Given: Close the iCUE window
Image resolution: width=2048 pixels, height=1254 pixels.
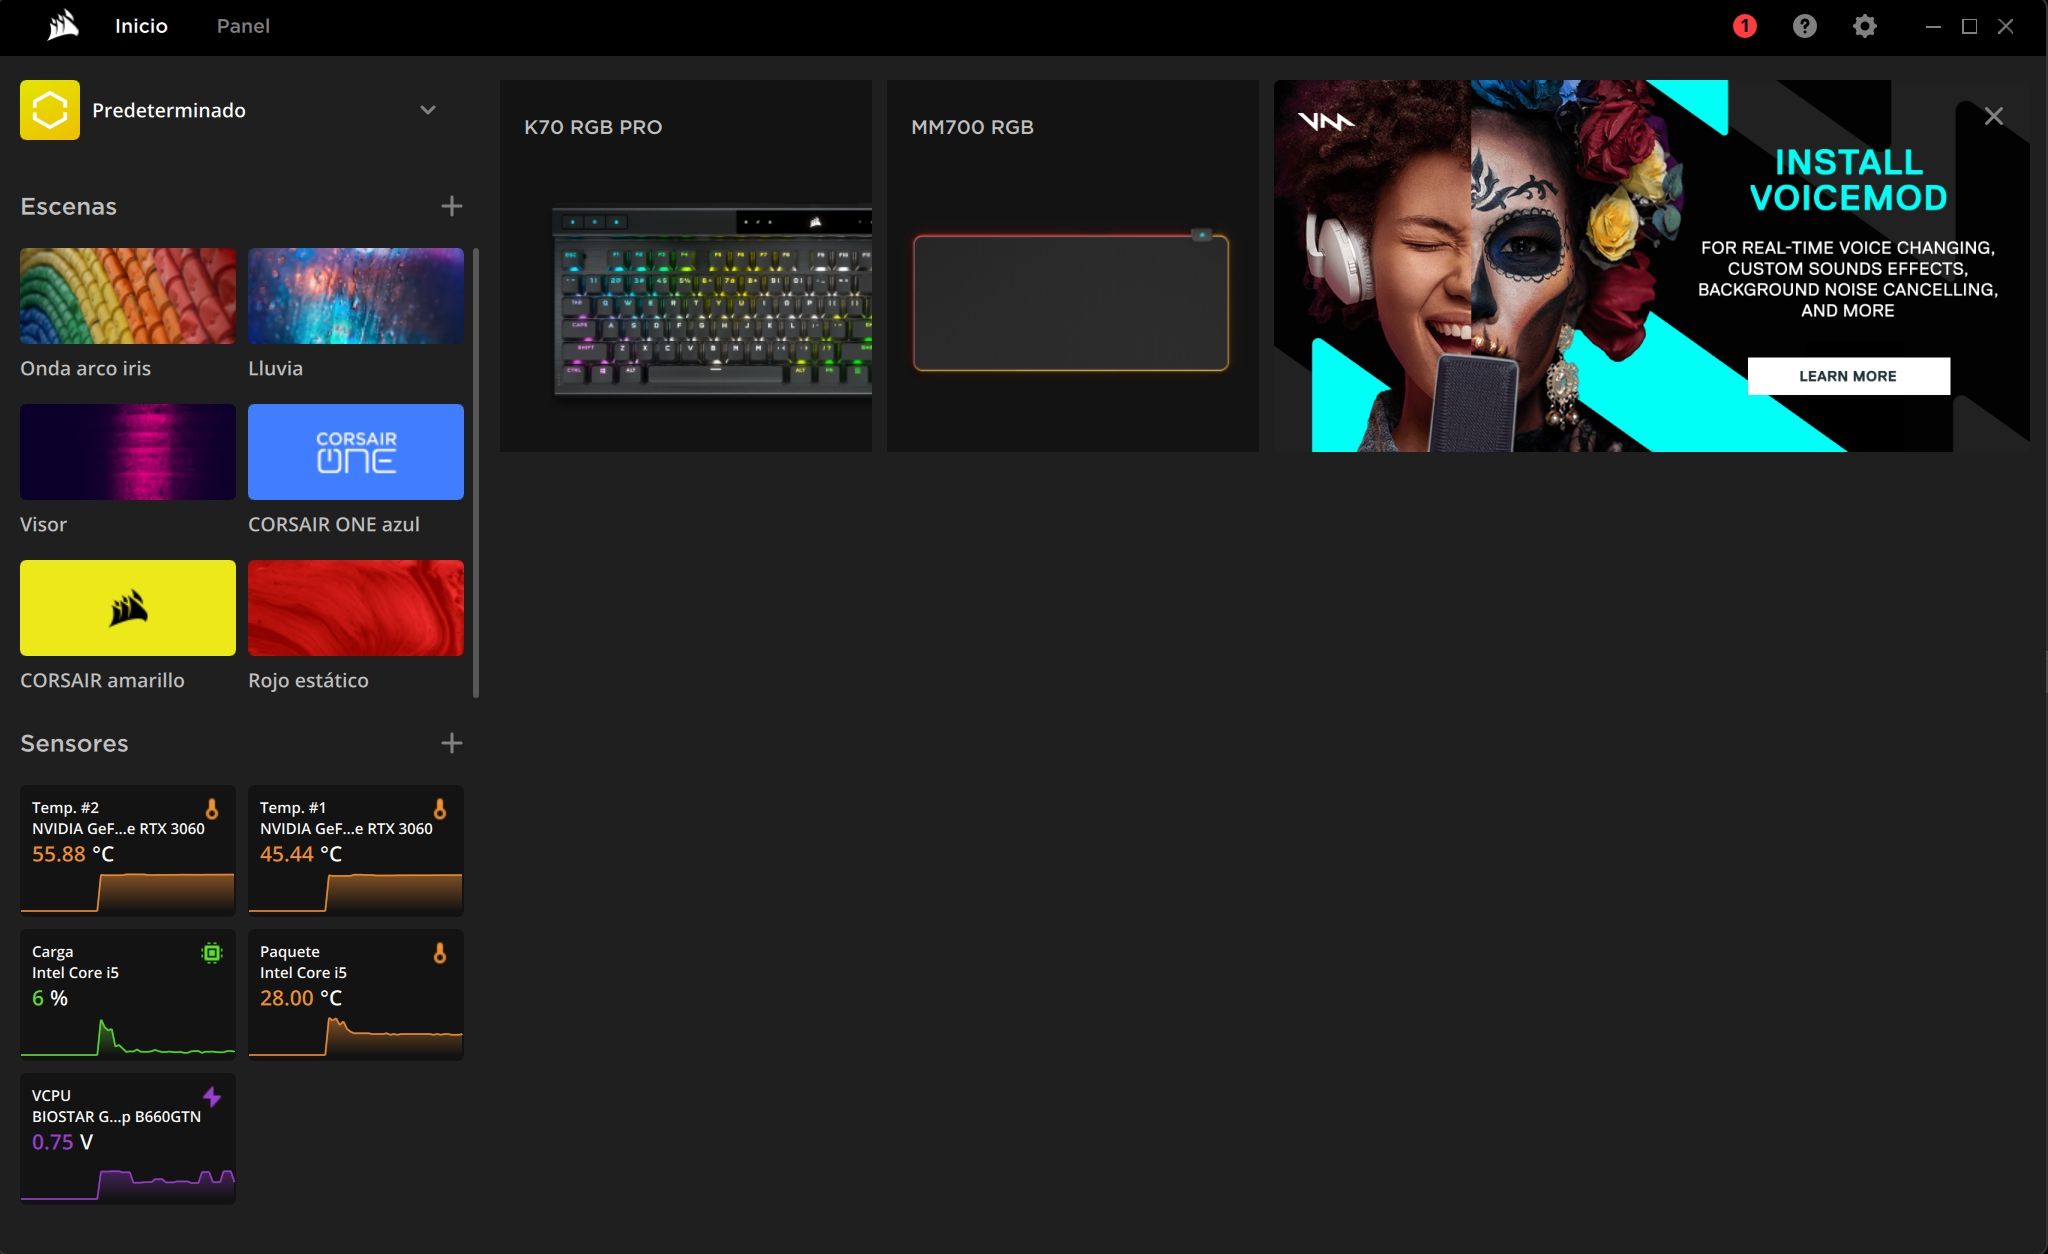Looking at the screenshot, I should pos(2005,27).
